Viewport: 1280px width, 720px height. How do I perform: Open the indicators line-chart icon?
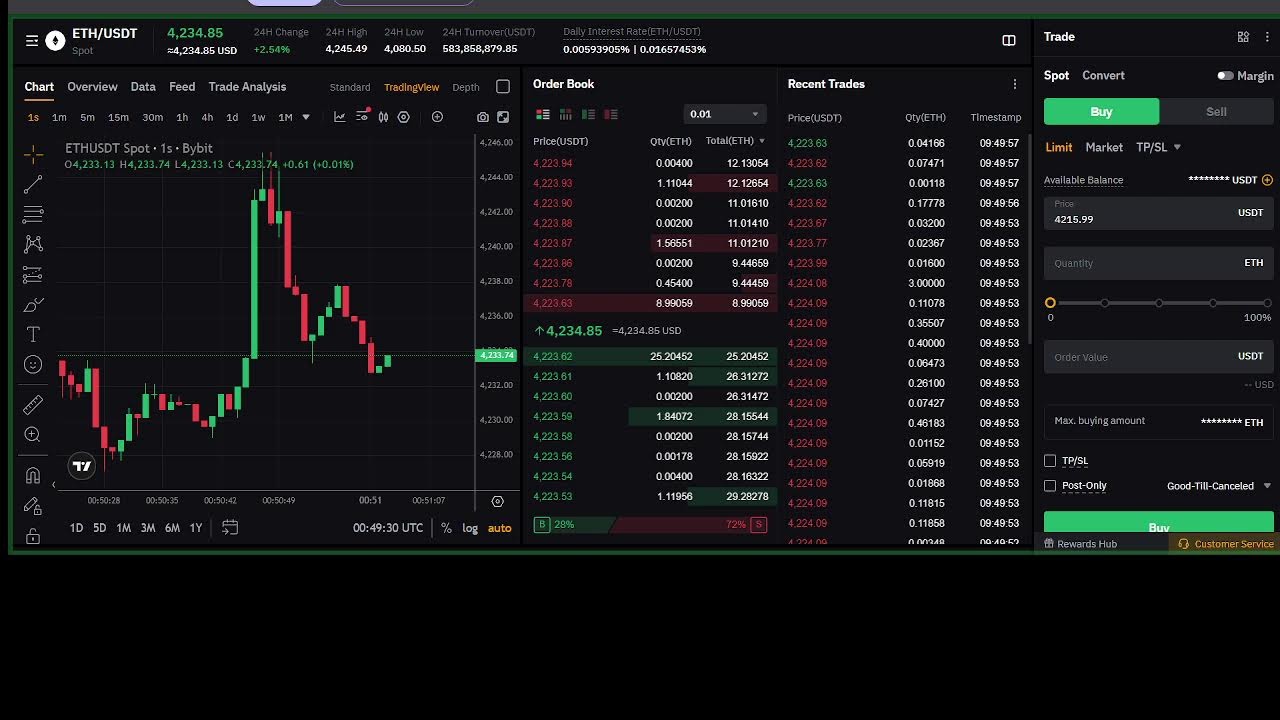pyautogui.click(x=340, y=117)
